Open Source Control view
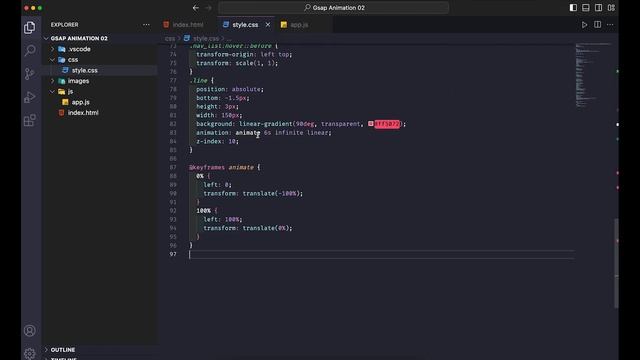640x360 pixels. click(x=29, y=74)
